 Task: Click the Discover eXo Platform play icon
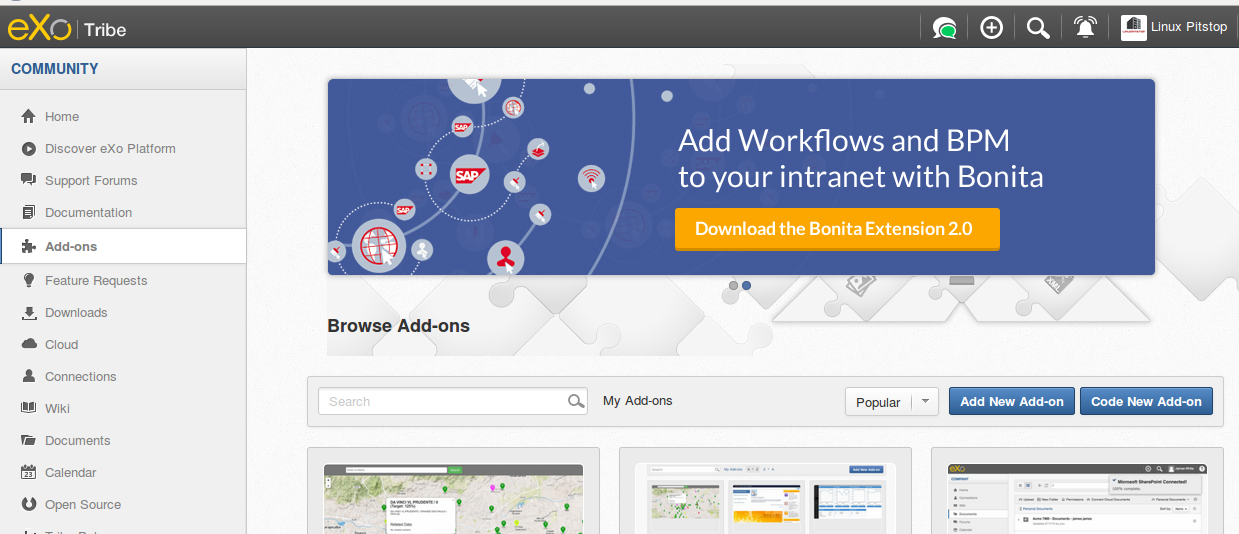pyautogui.click(x=28, y=148)
